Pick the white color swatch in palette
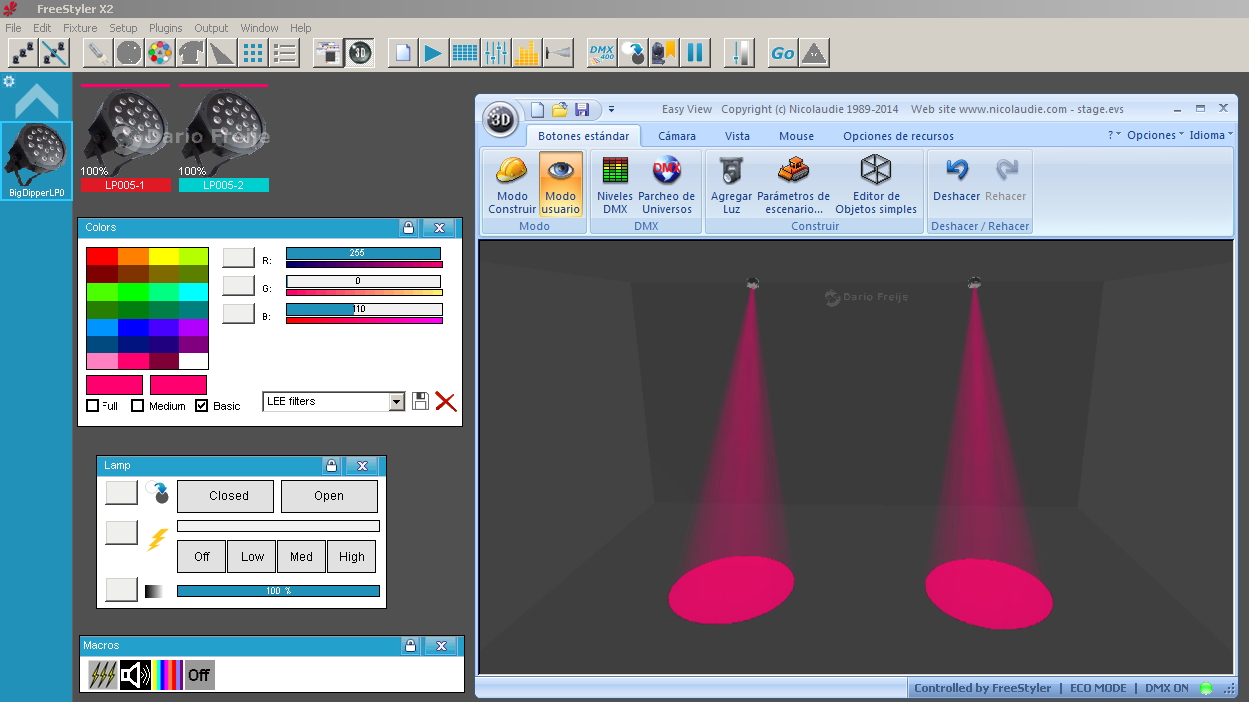The height and width of the screenshot is (702, 1249). (x=194, y=361)
